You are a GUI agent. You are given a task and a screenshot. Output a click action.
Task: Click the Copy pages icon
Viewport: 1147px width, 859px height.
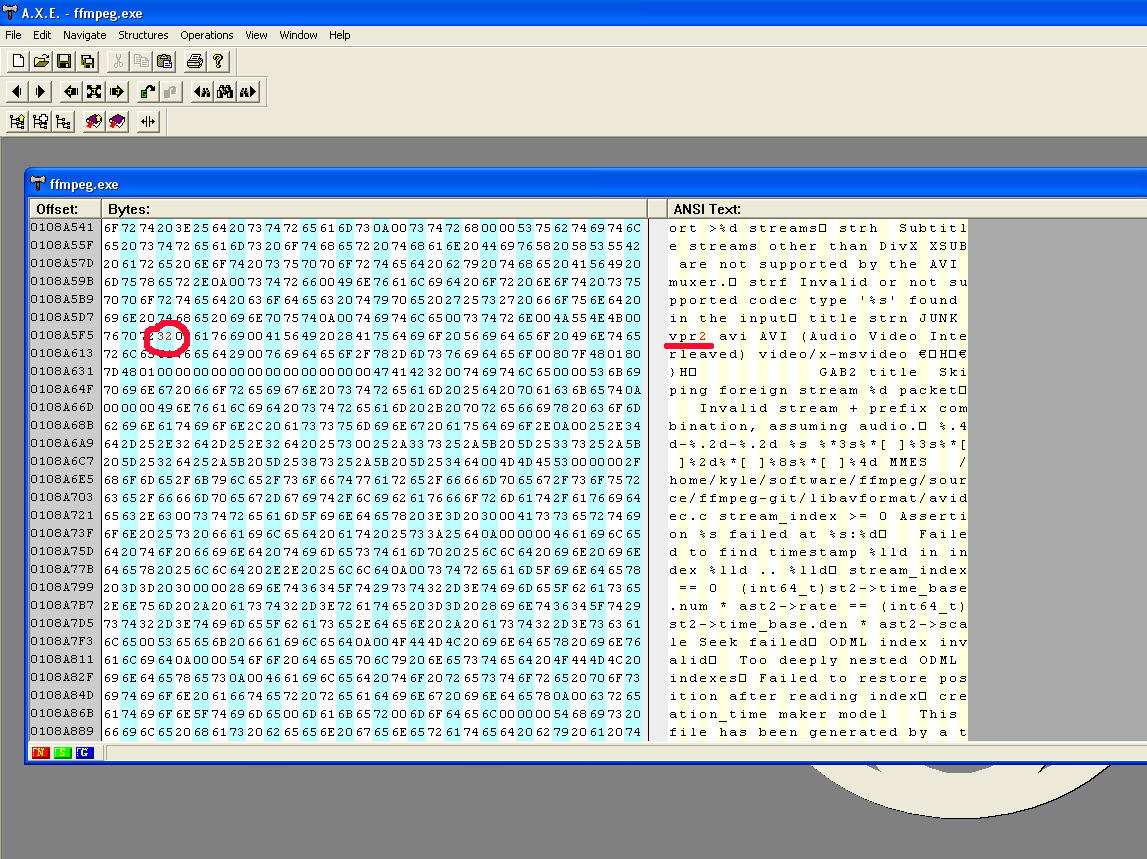tap(141, 61)
